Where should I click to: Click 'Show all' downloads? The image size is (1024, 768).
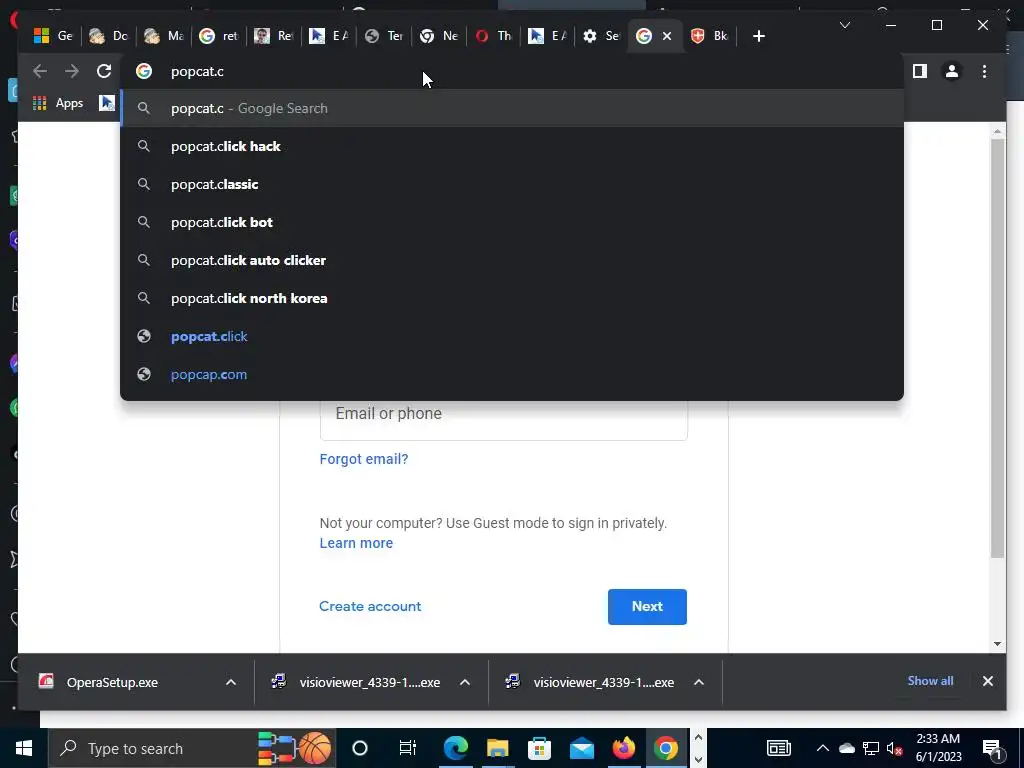pos(930,680)
